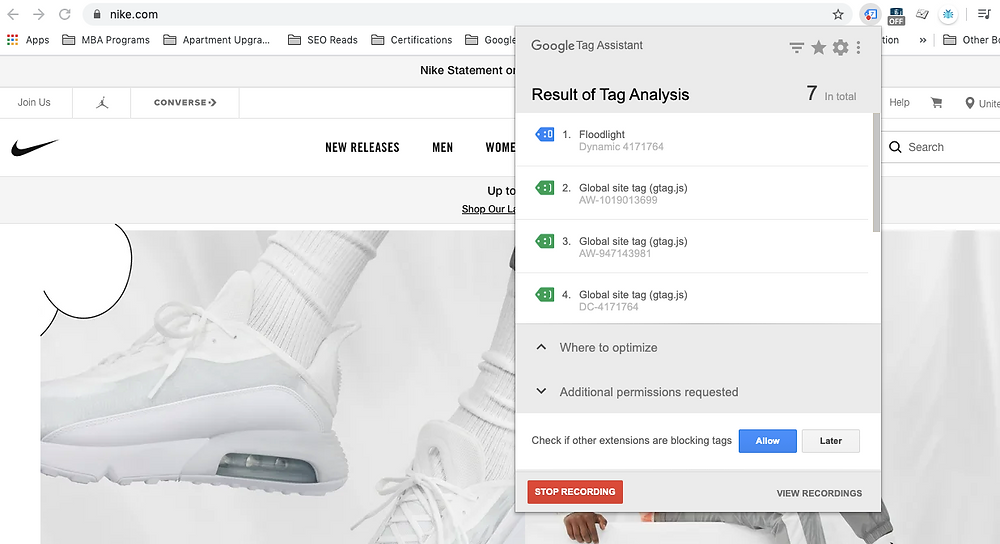Open the WOMEN navigation menu
1000x544 pixels.
(x=500, y=147)
